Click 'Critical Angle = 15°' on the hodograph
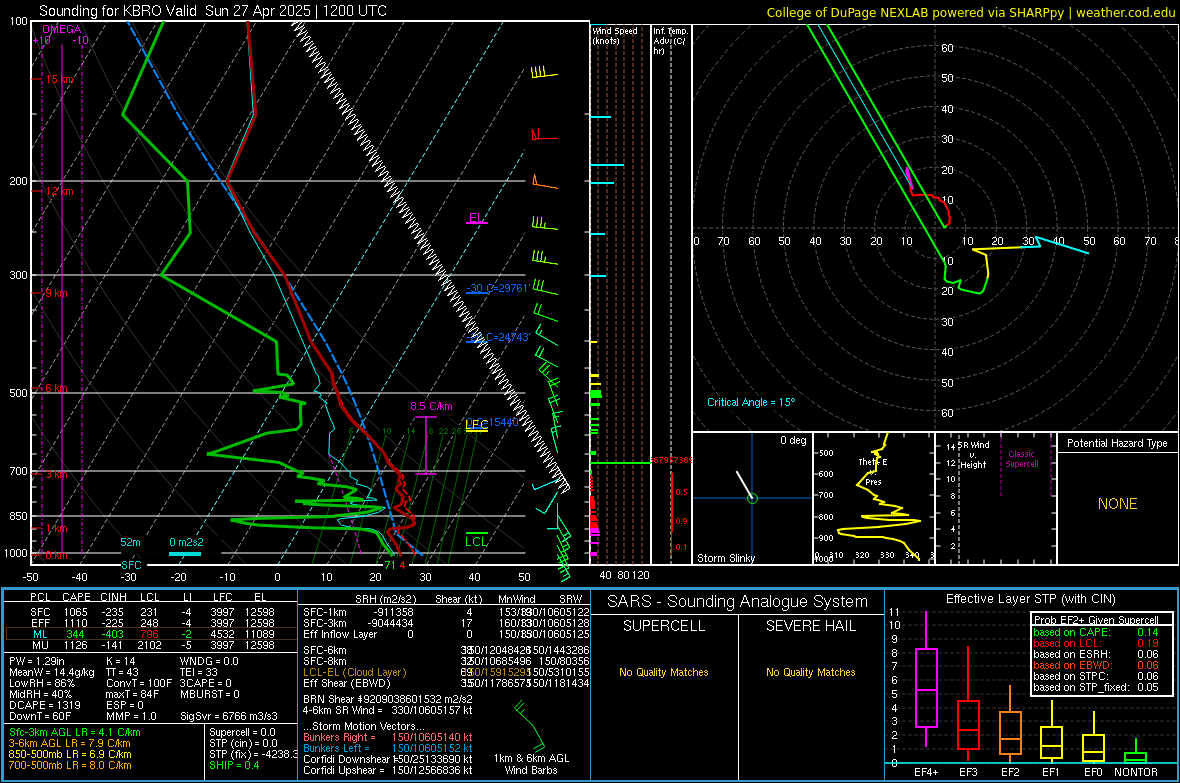 [751, 402]
